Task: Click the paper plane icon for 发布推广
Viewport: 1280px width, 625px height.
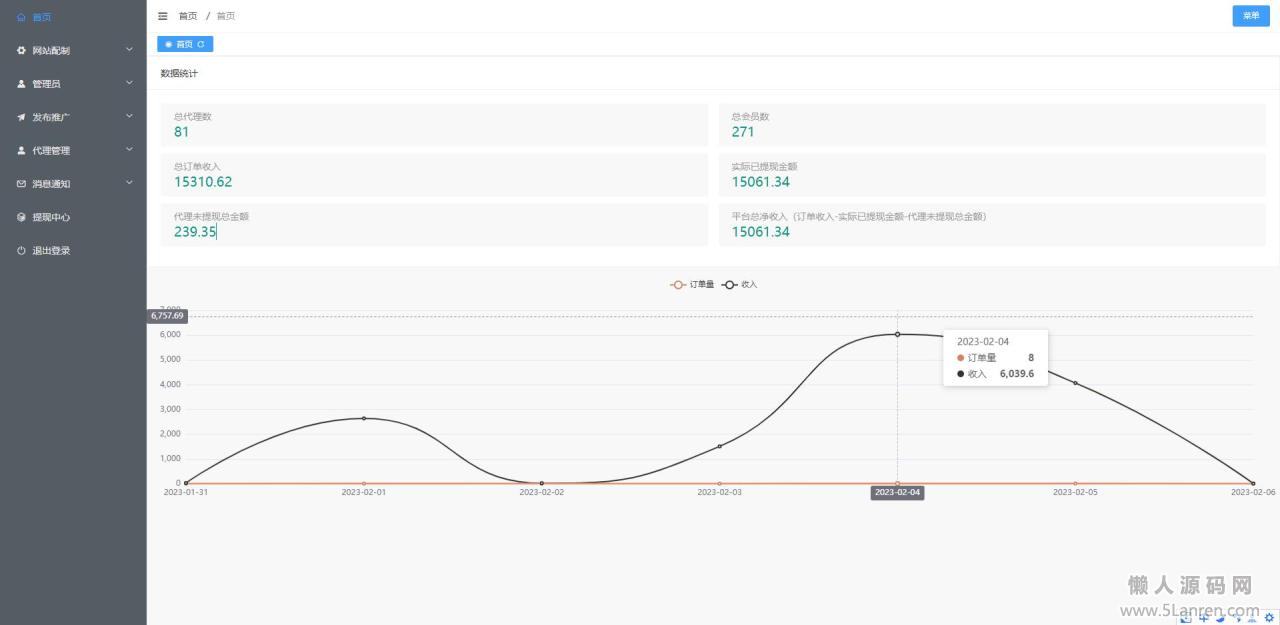Action: tap(22, 117)
